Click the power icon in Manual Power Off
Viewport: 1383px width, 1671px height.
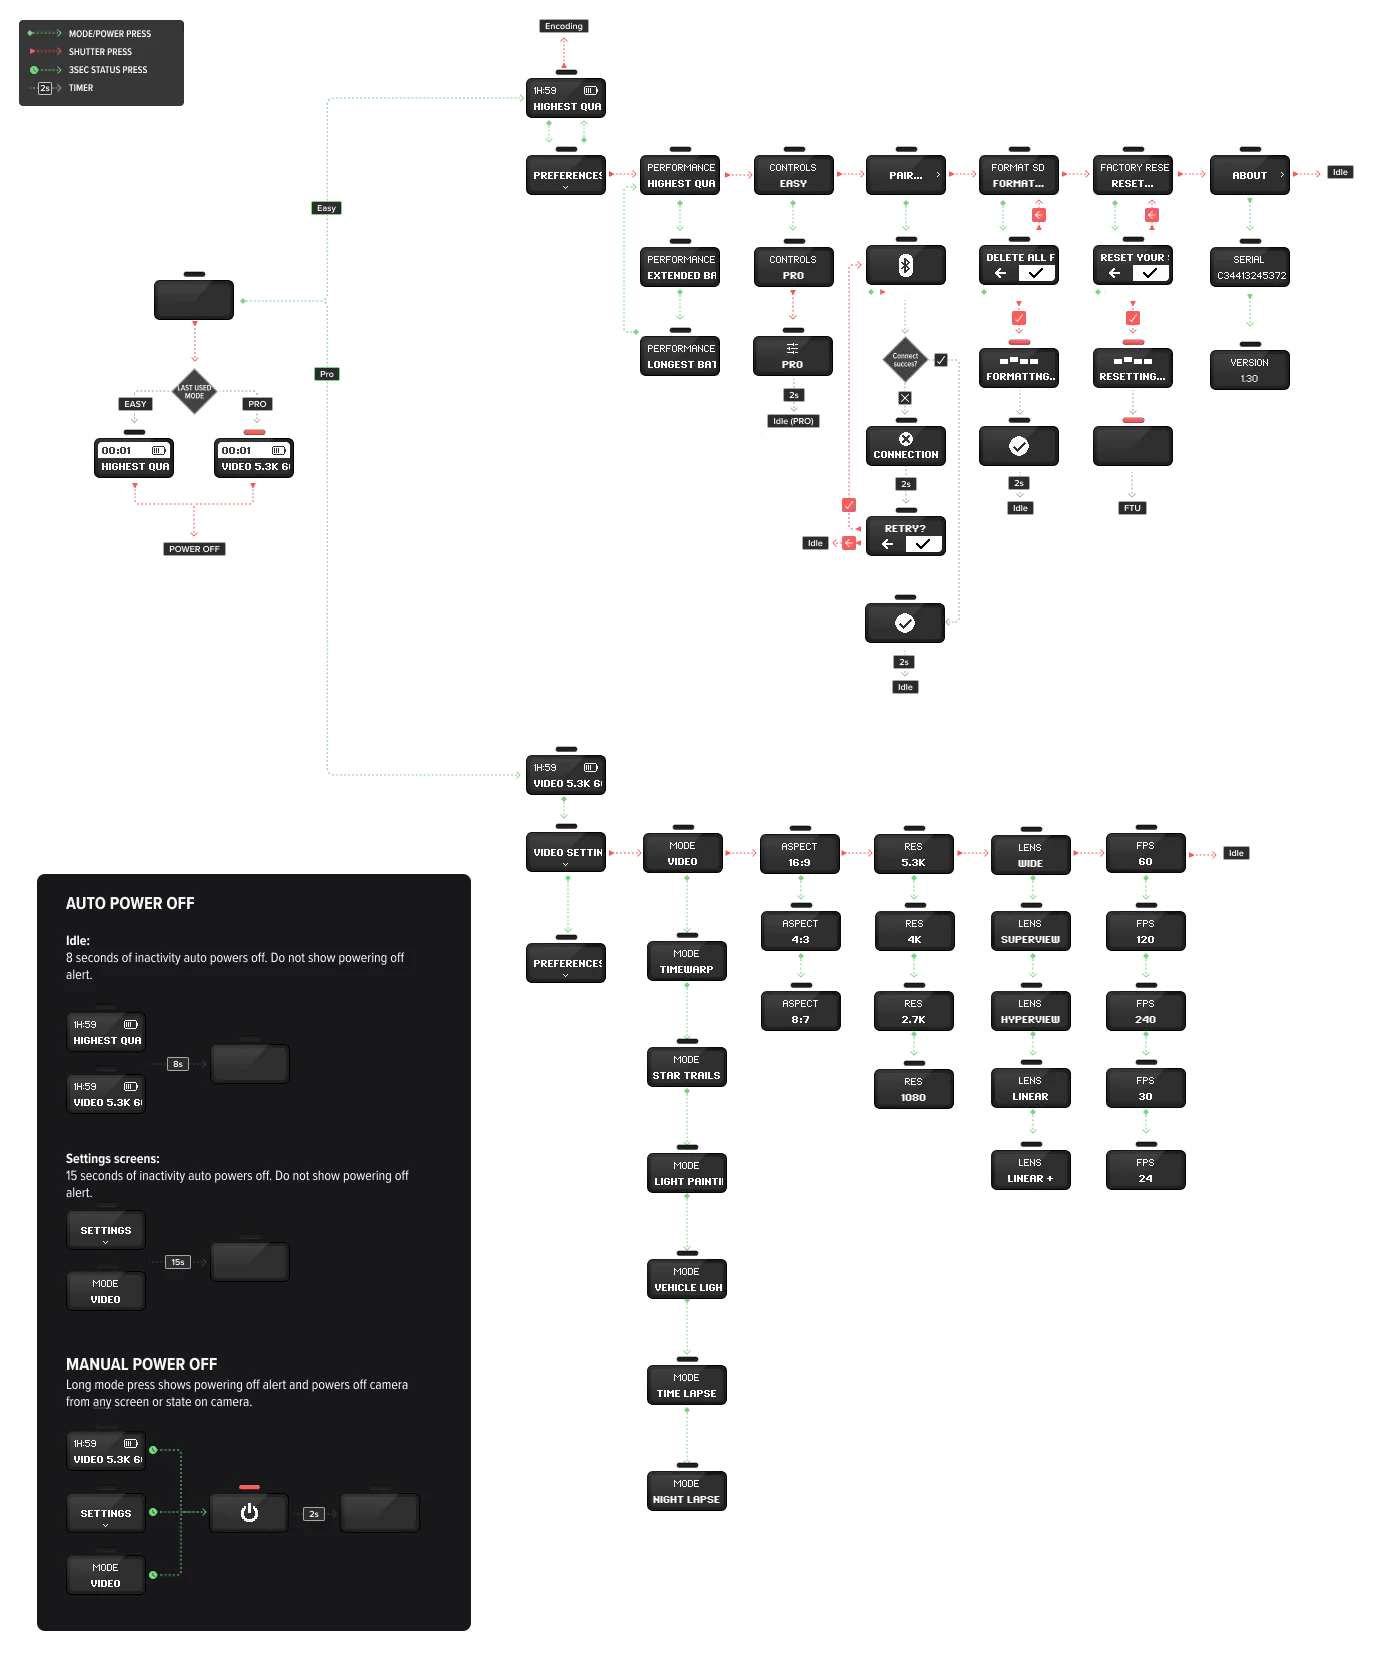click(x=249, y=1513)
